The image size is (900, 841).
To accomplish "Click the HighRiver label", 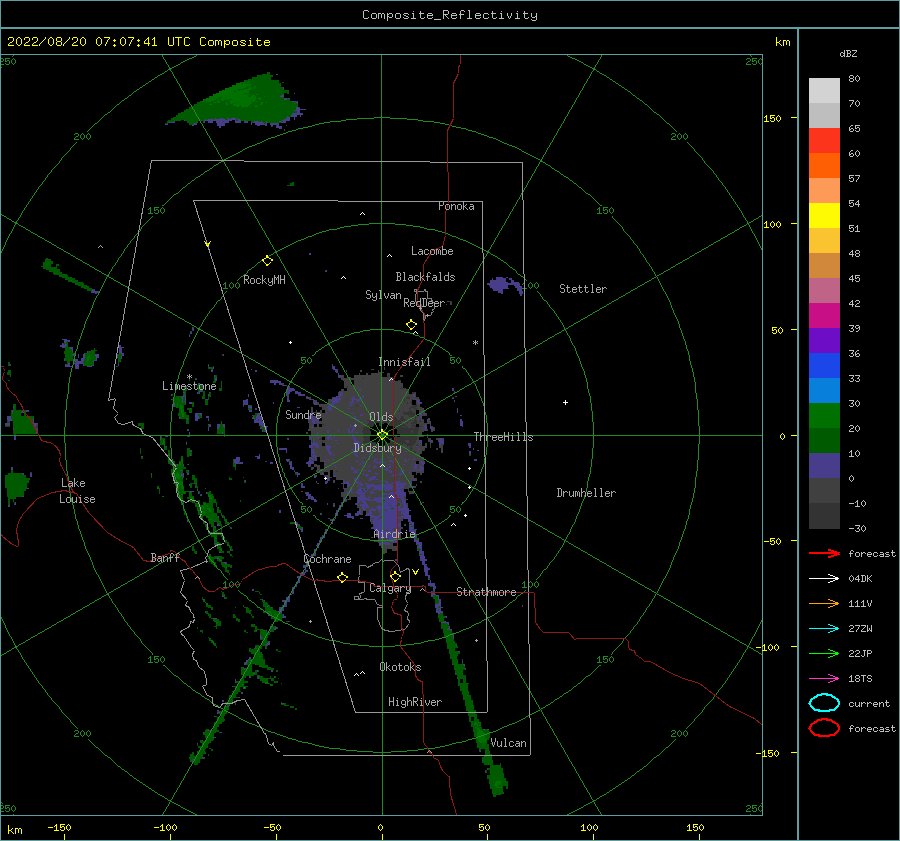I will coord(415,702).
